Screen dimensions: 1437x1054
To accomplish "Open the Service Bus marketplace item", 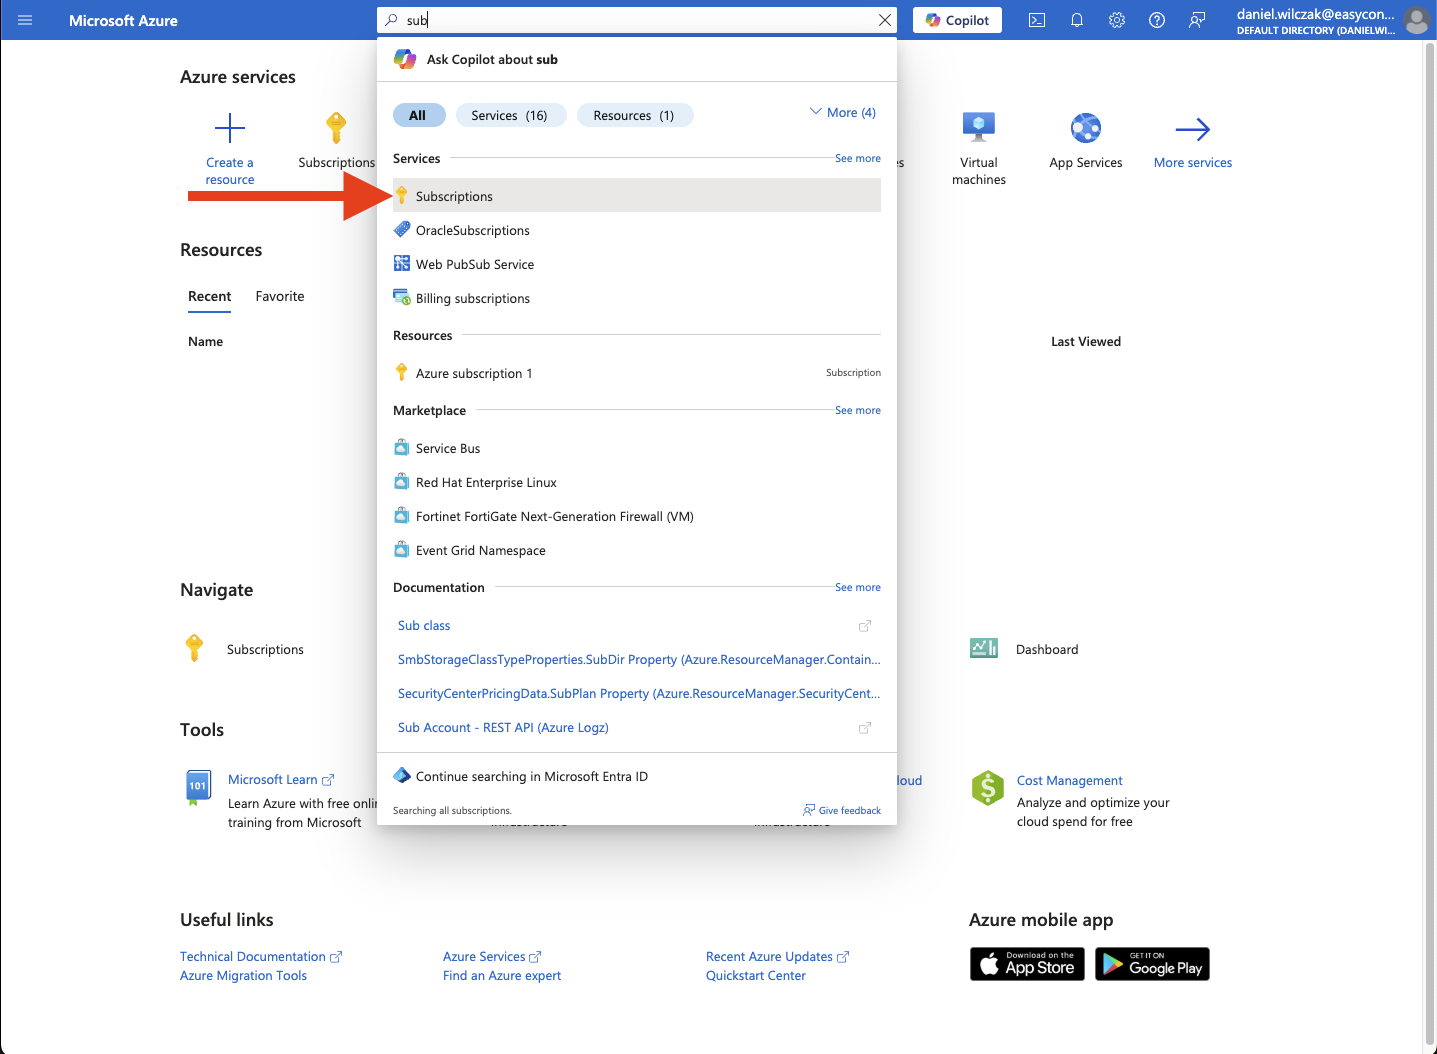I will coord(637,448).
